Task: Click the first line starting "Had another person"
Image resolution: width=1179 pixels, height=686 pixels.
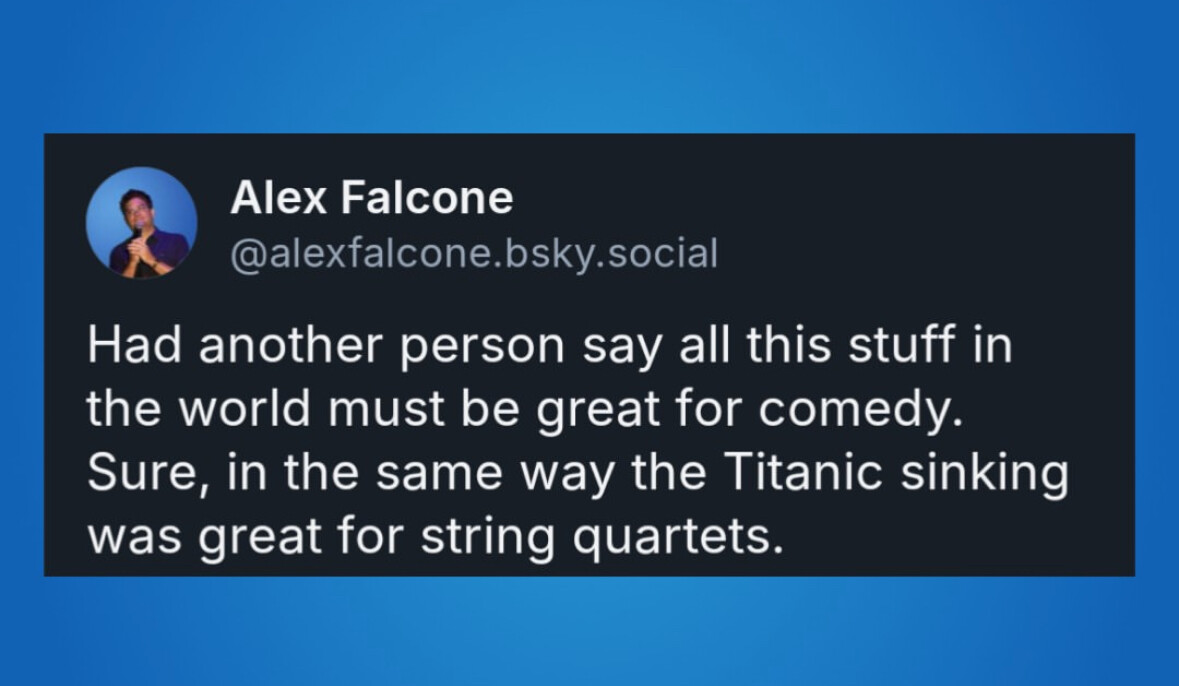Action: (x=550, y=345)
